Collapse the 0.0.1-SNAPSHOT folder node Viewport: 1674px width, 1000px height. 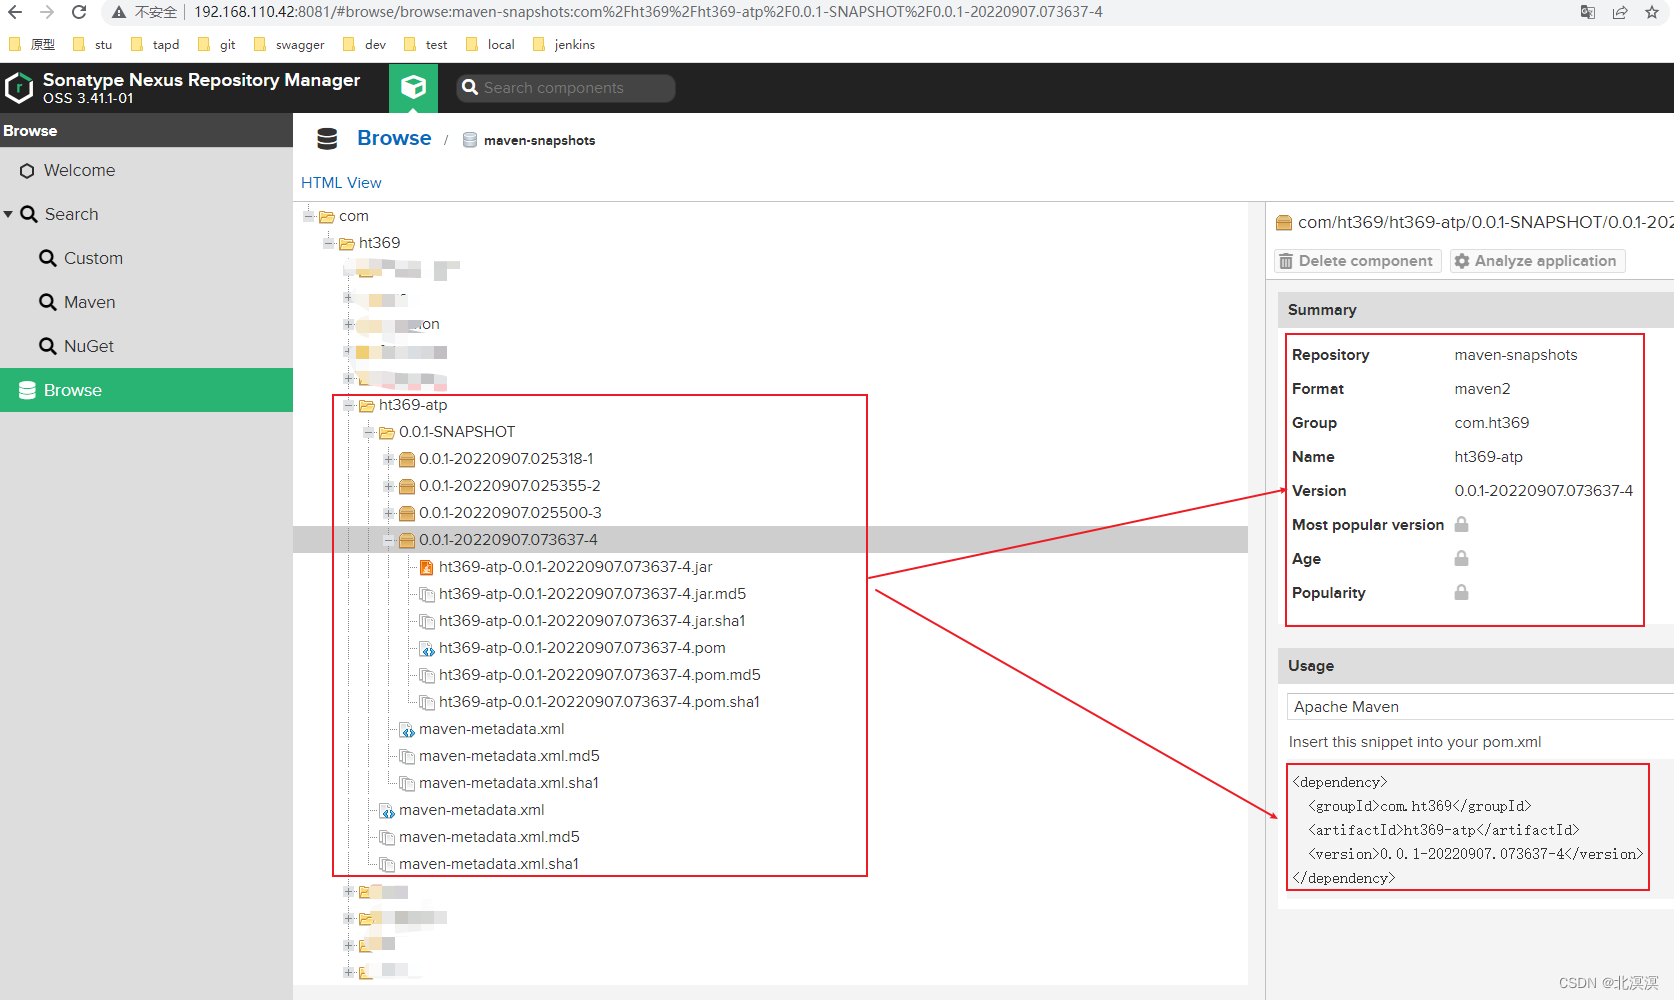pyautogui.click(x=369, y=432)
